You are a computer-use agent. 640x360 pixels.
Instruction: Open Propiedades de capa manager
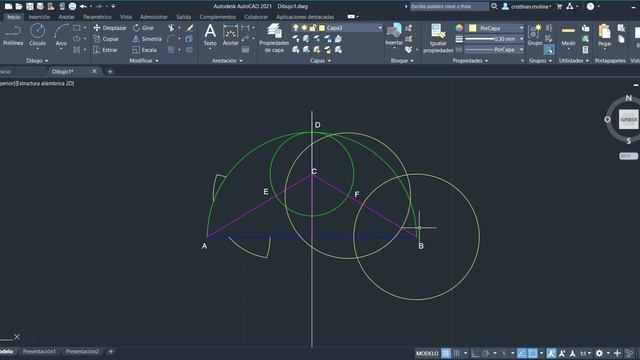pos(274,38)
